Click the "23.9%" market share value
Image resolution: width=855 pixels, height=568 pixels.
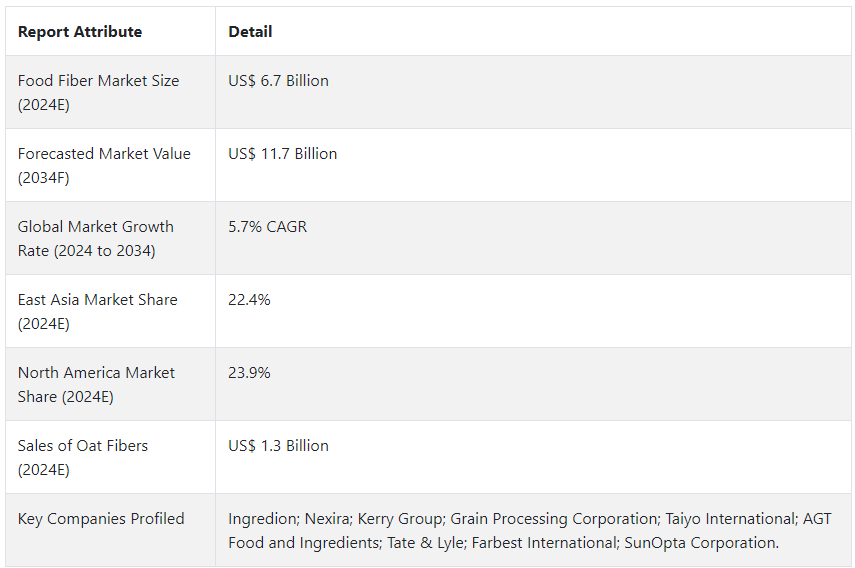pyautogui.click(x=249, y=373)
